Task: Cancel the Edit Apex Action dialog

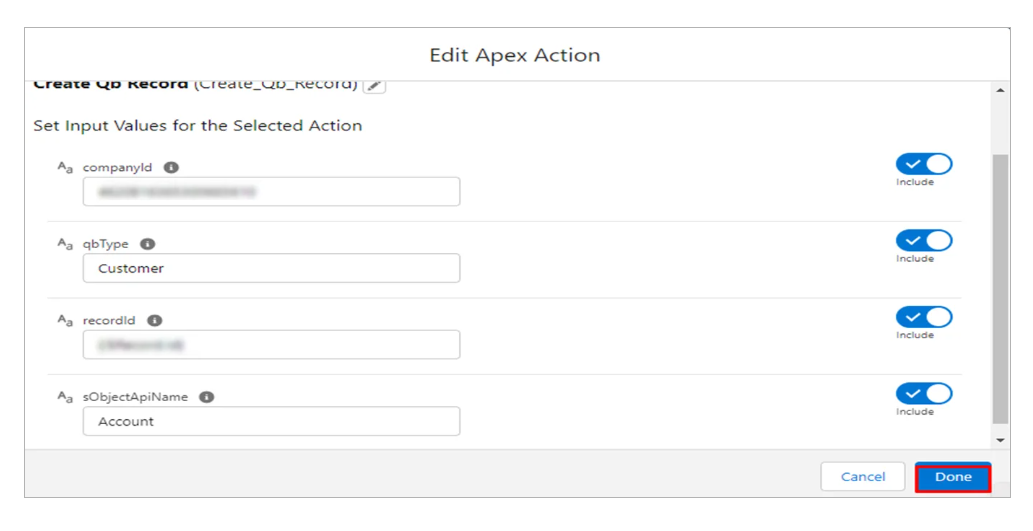Action: [x=862, y=477]
